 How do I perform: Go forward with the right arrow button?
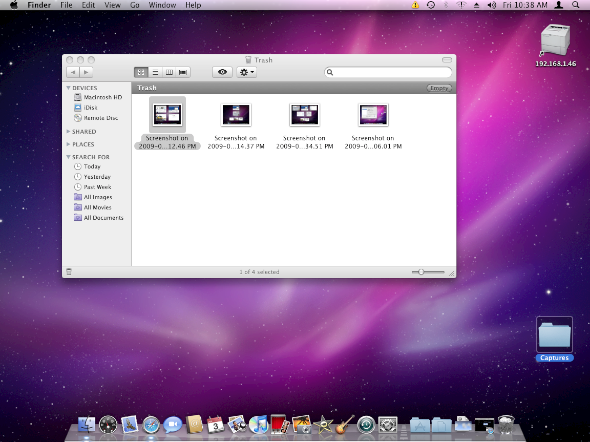[86, 72]
